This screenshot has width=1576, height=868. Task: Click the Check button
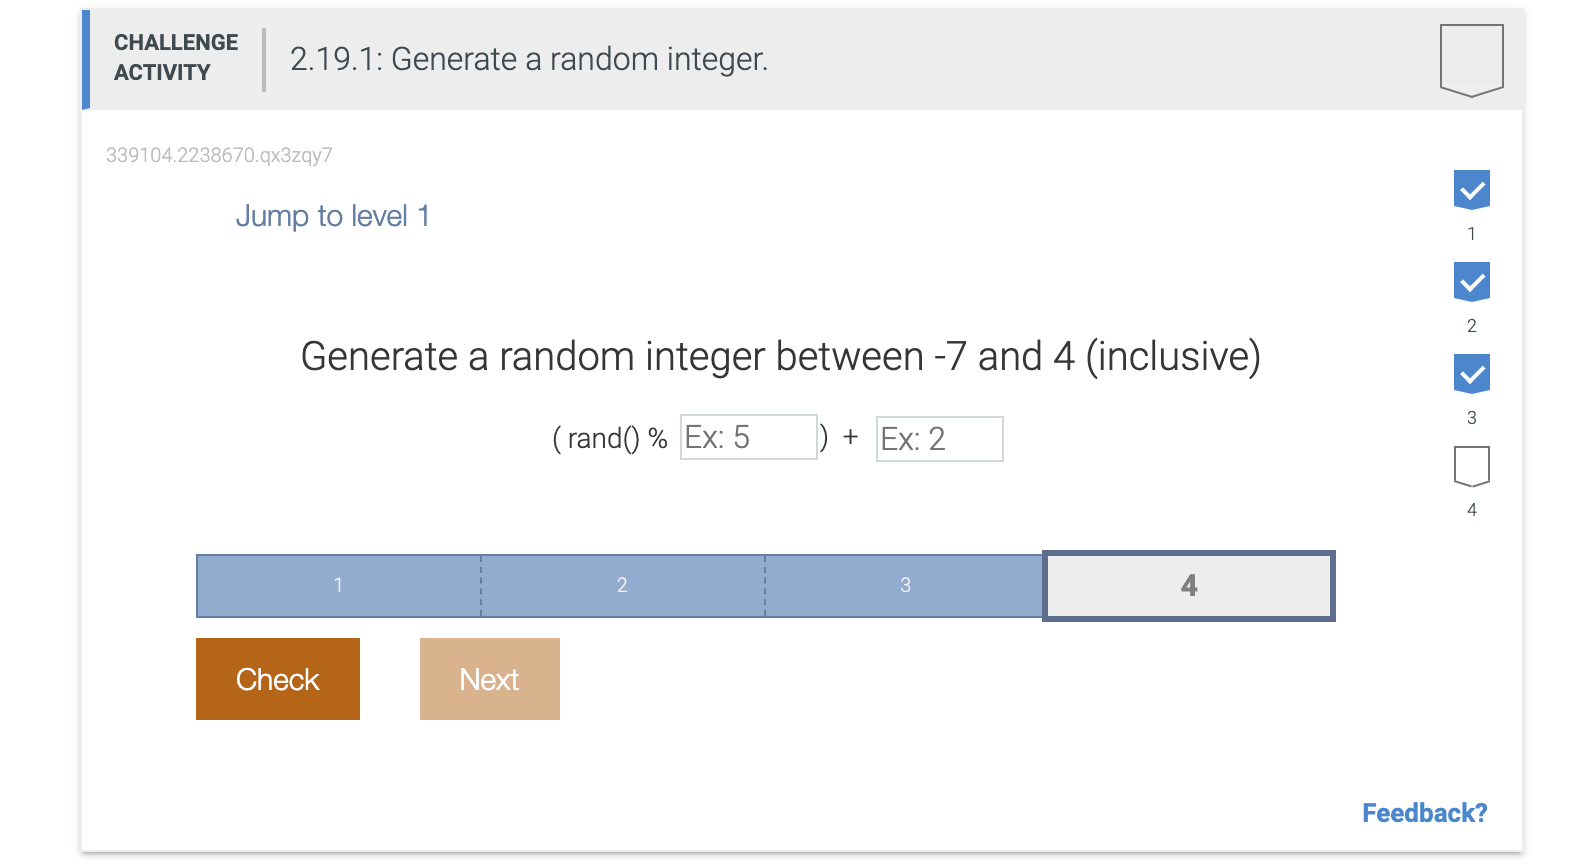pyautogui.click(x=278, y=679)
